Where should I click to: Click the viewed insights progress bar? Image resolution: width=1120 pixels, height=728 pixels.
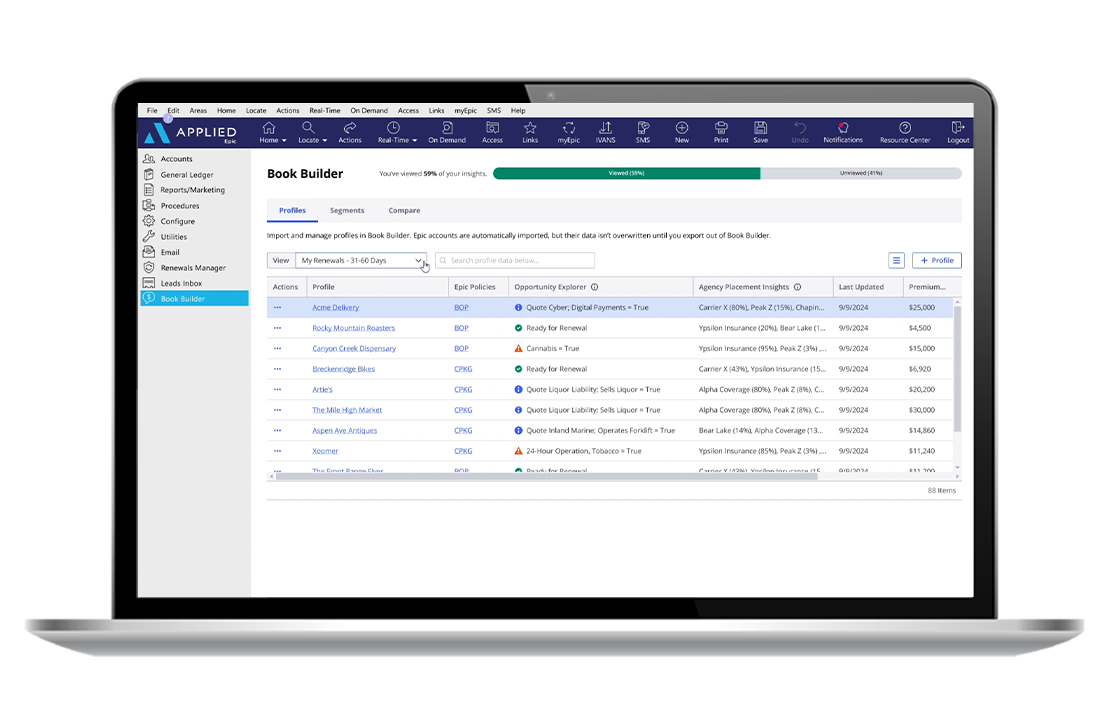[x=626, y=173]
